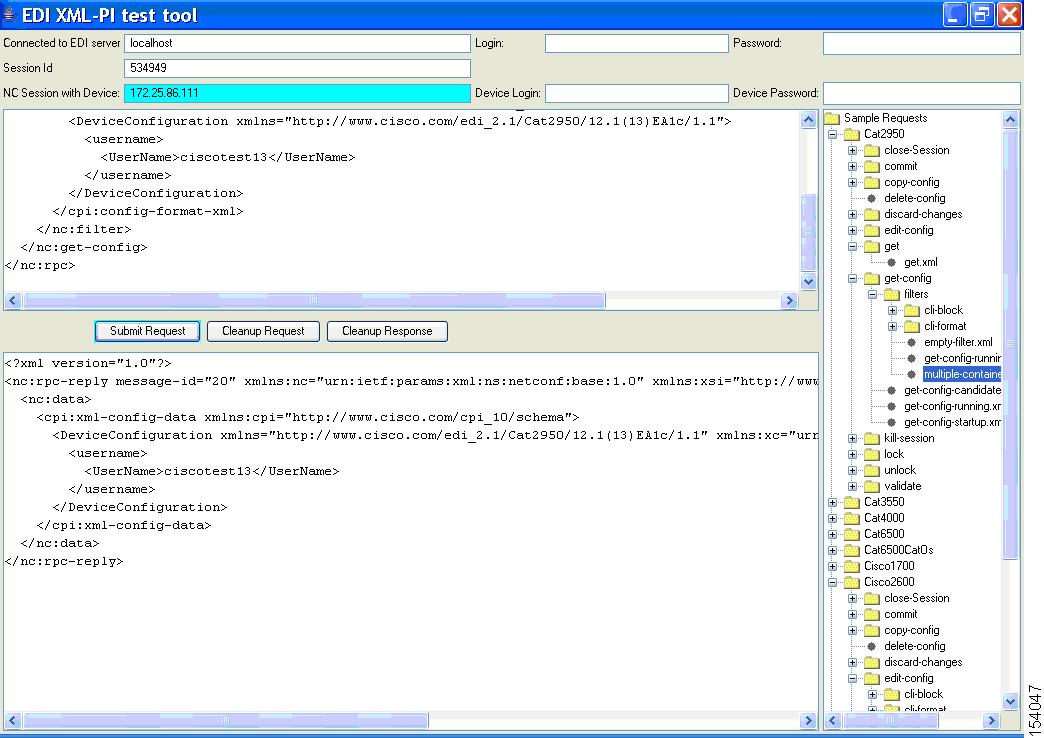Collapse the Cisco2600 device node

click(x=832, y=582)
